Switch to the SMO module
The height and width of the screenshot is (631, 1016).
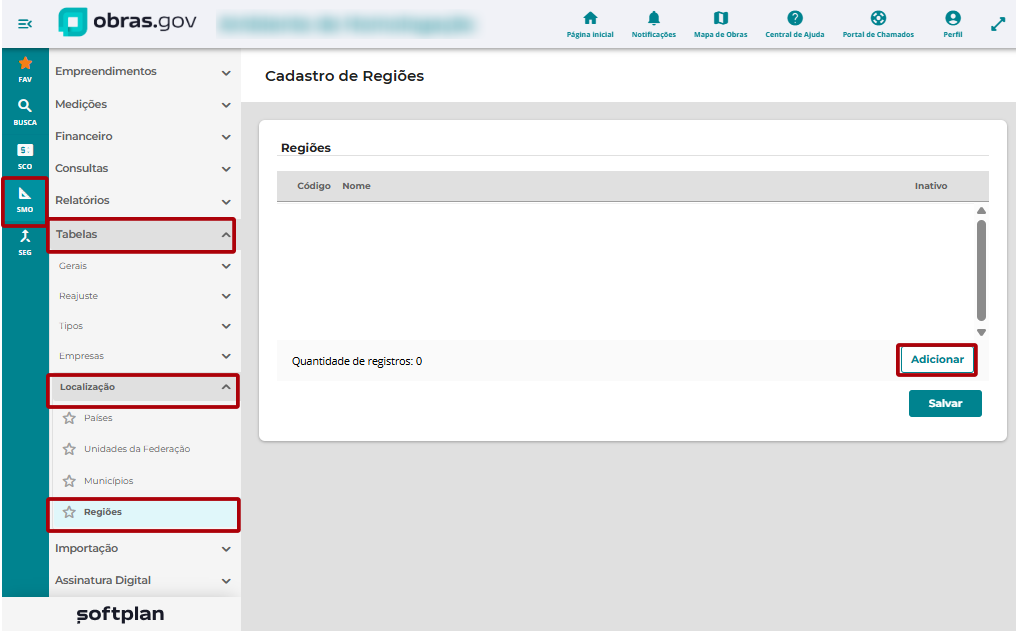coord(25,200)
